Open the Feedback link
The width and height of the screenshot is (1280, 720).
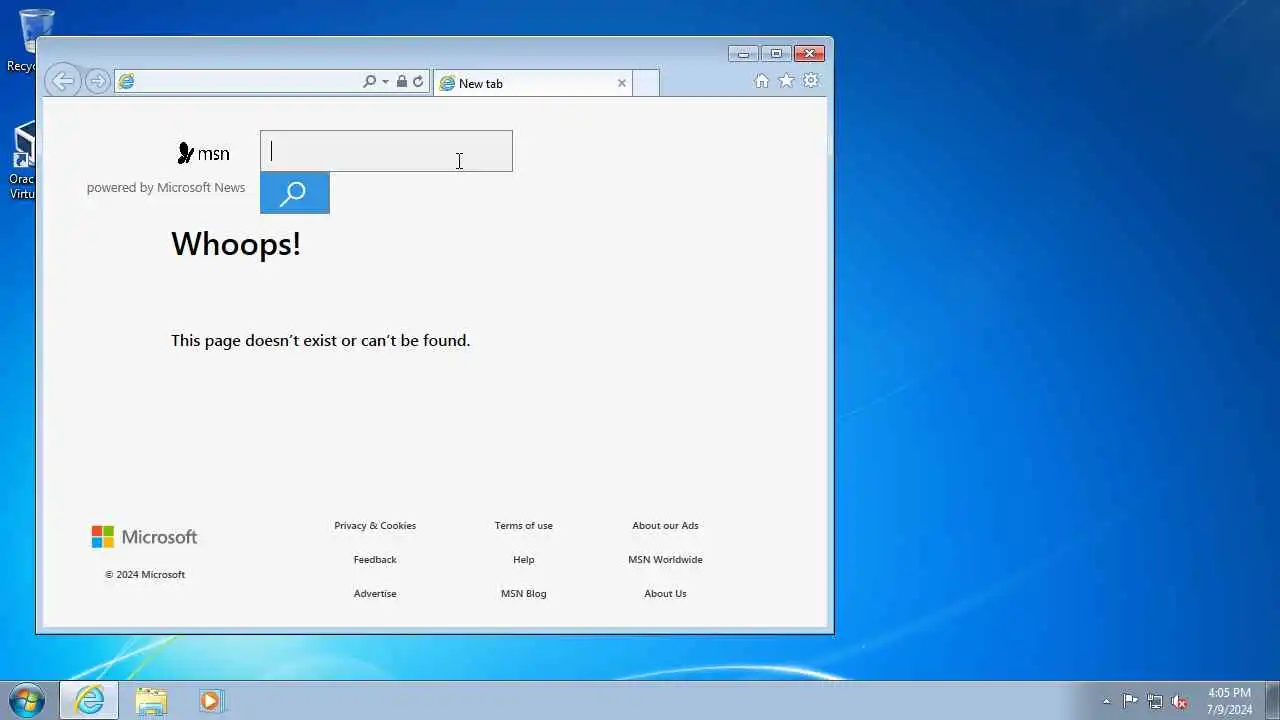[375, 559]
